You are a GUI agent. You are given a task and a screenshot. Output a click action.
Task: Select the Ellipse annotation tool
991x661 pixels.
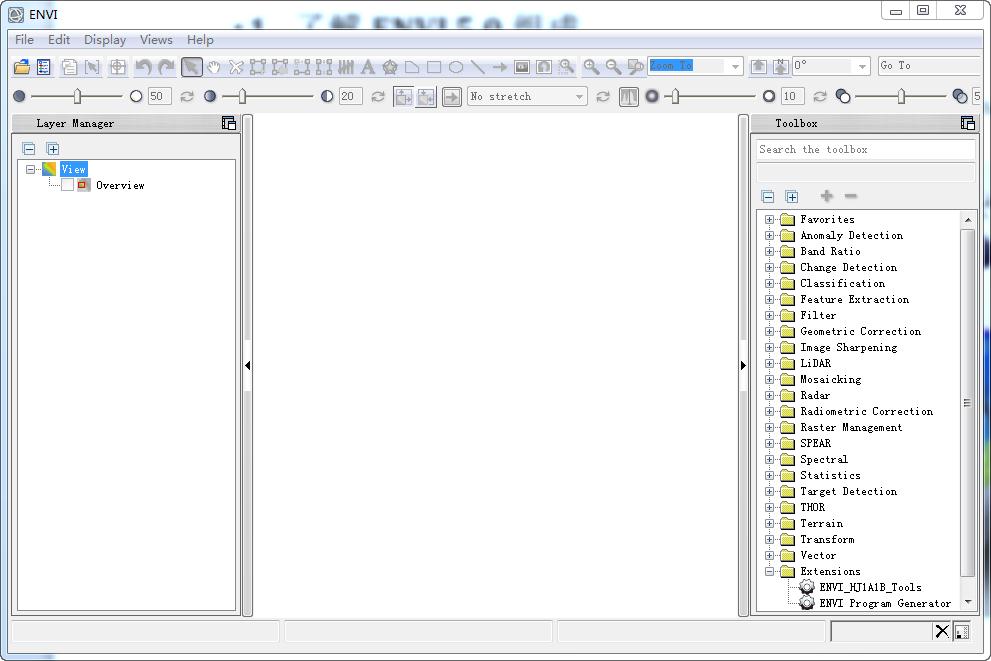point(456,66)
